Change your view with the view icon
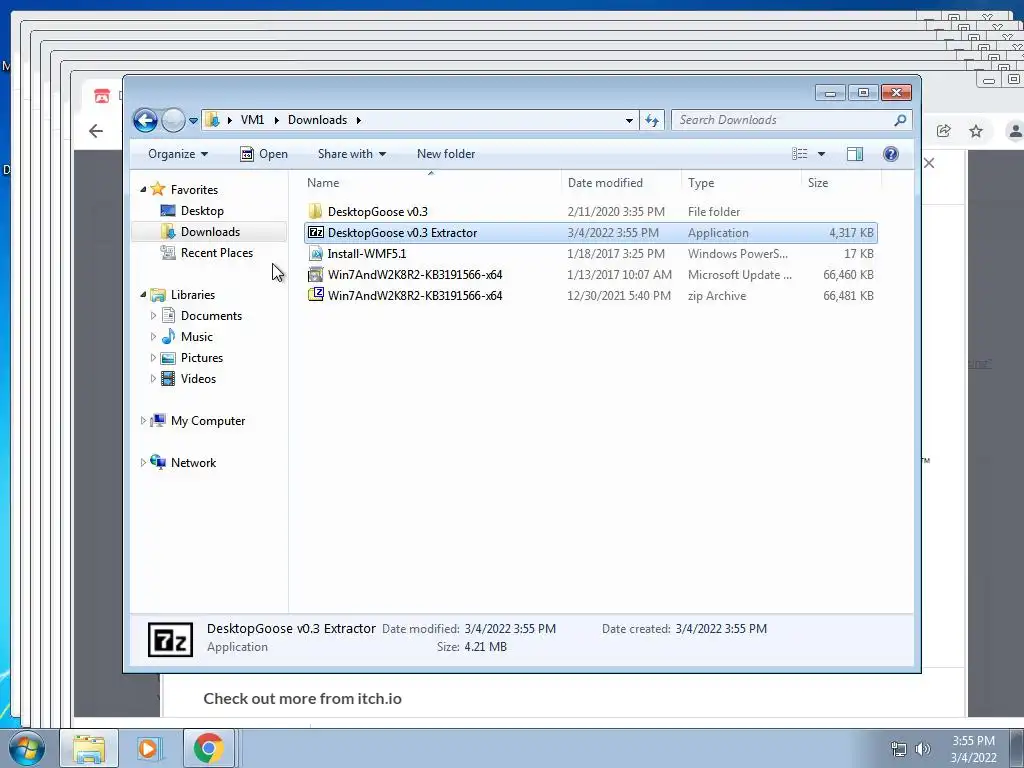The image size is (1024, 768). click(x=799, y=154)
